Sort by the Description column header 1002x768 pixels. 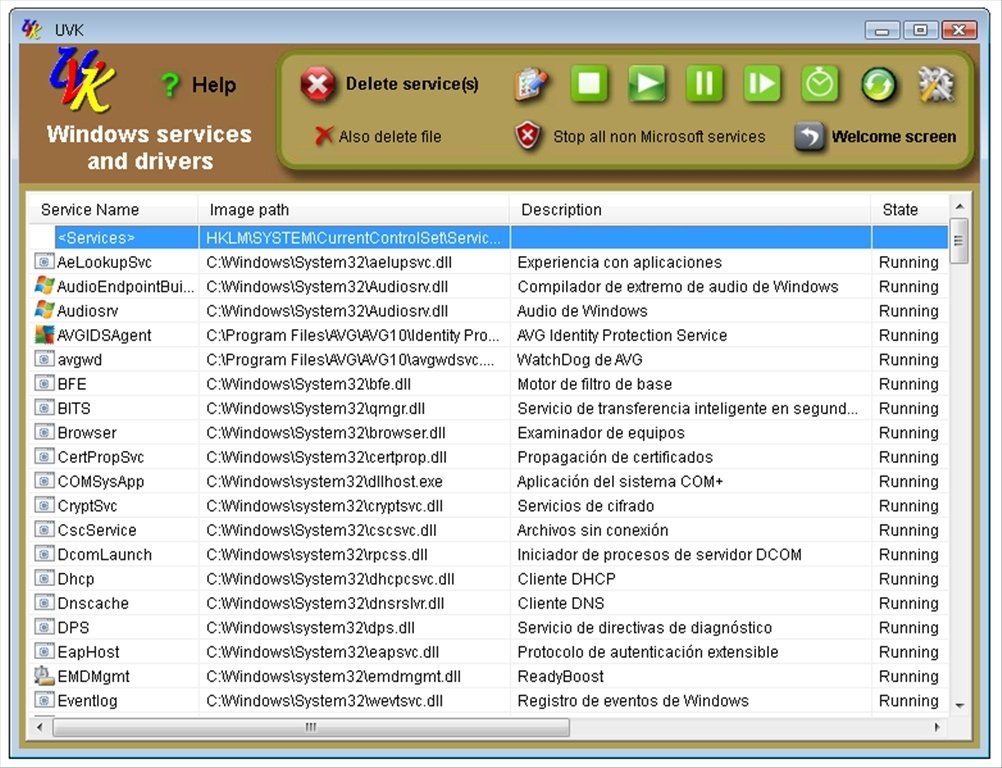[690, 210]
